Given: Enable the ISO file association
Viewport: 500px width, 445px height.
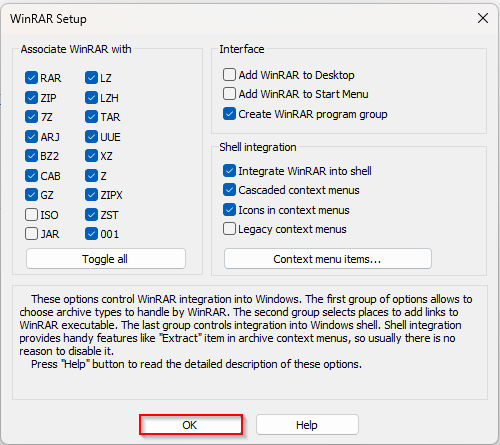Looking at the screenshot, I should point(31,215).
